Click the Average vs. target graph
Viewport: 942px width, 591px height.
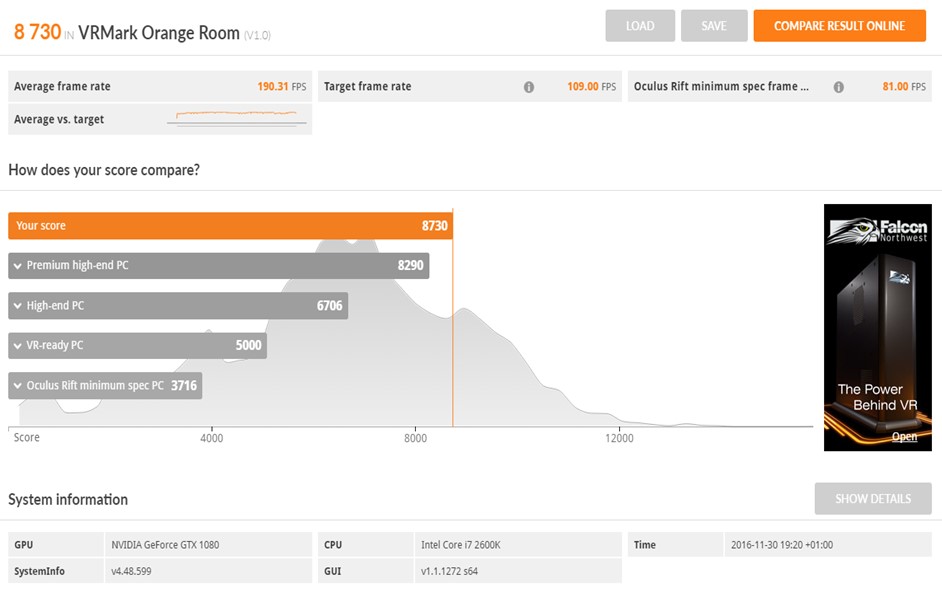pyautogui.click(x=237, y=119)
